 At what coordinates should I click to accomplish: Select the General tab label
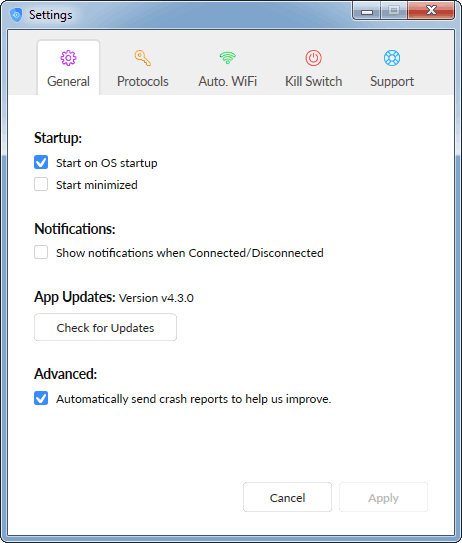click(x=68, y=82)
